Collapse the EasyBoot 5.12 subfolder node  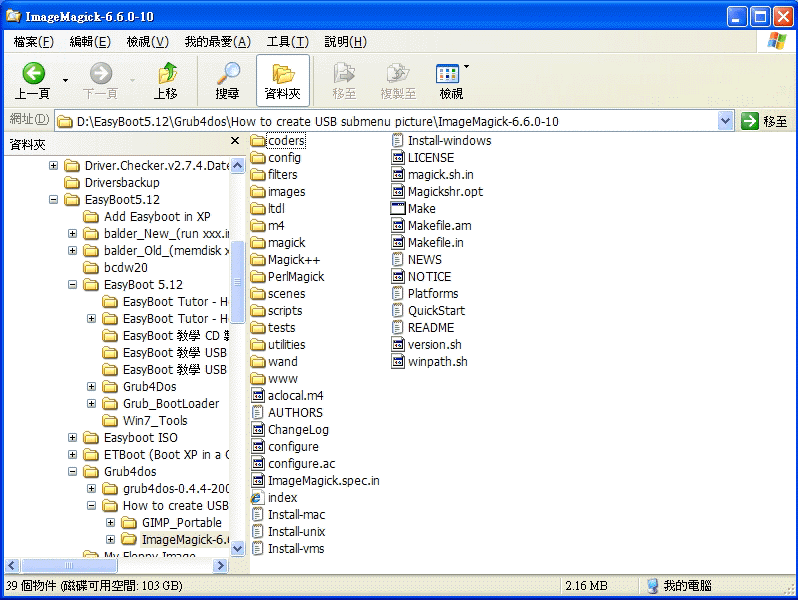[x=72, y=284]
